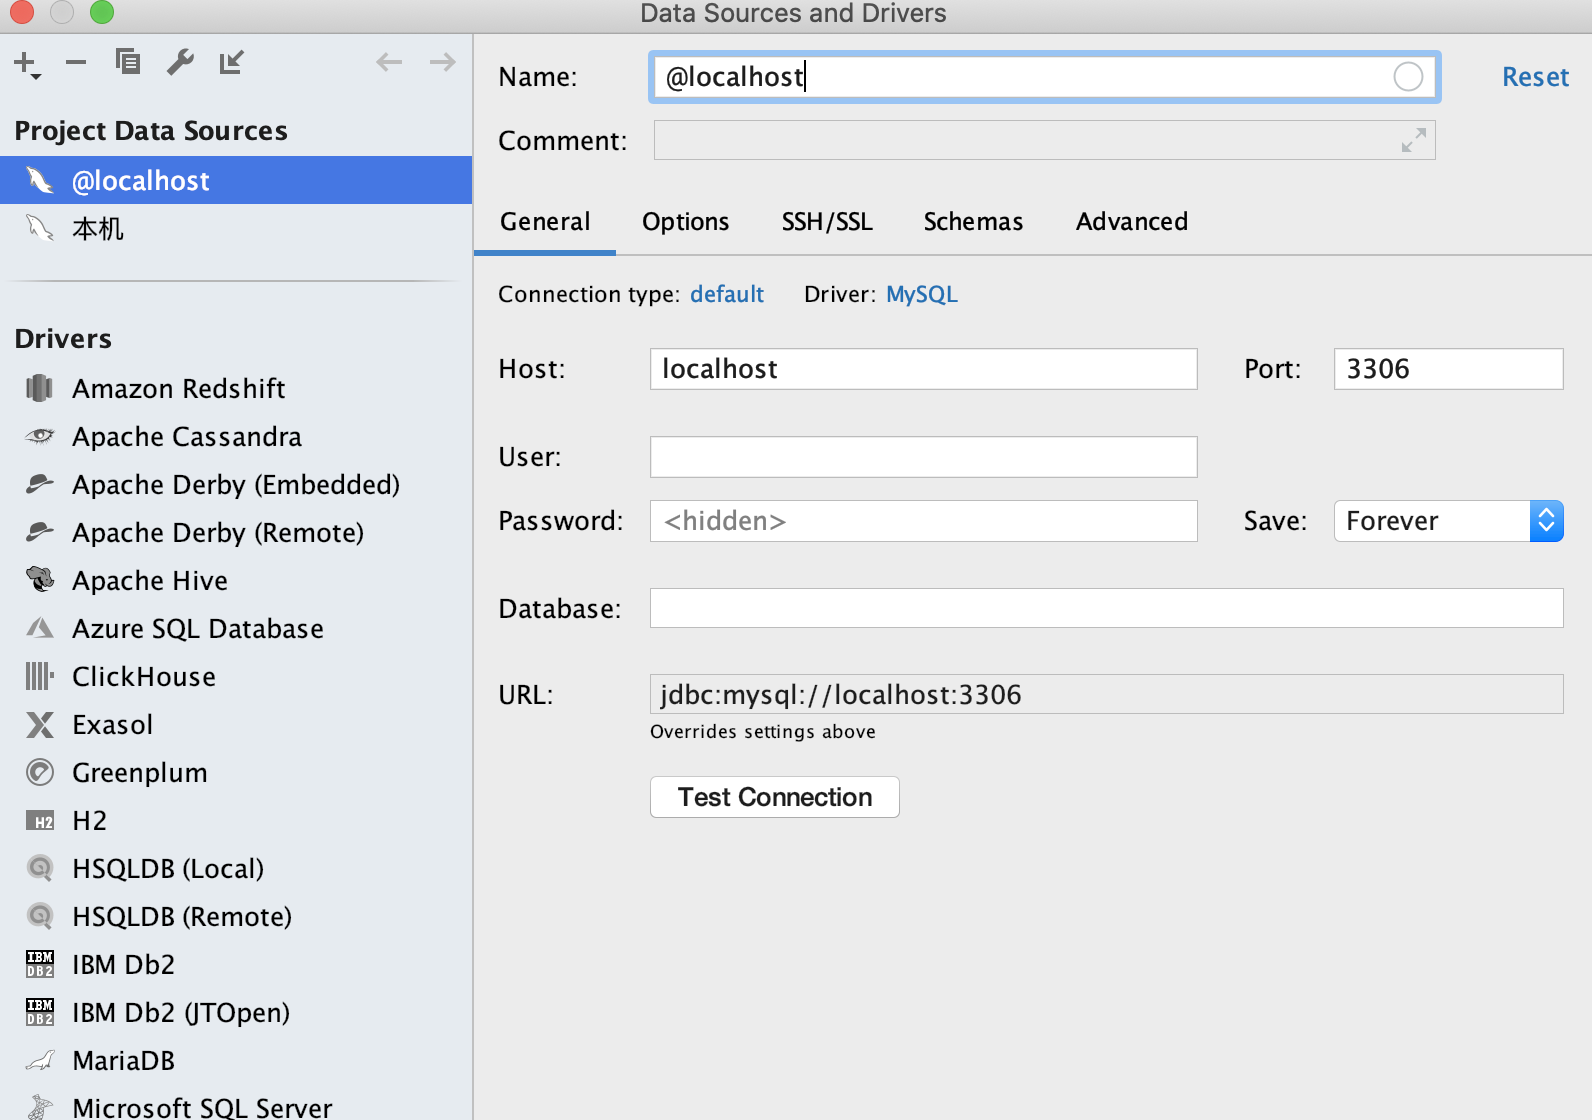Open the Advanced tab

pos(1132,221)
